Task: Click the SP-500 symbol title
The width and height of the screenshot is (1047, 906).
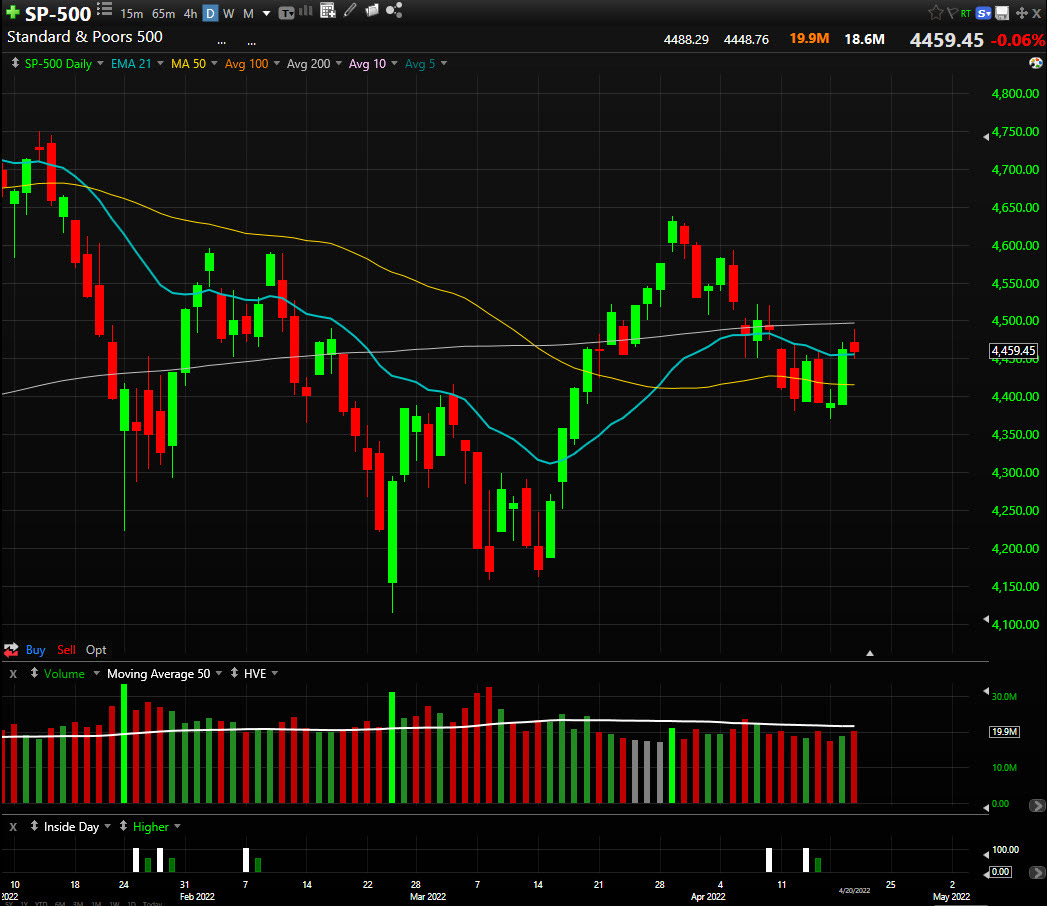Action: [x=57, y=13]
